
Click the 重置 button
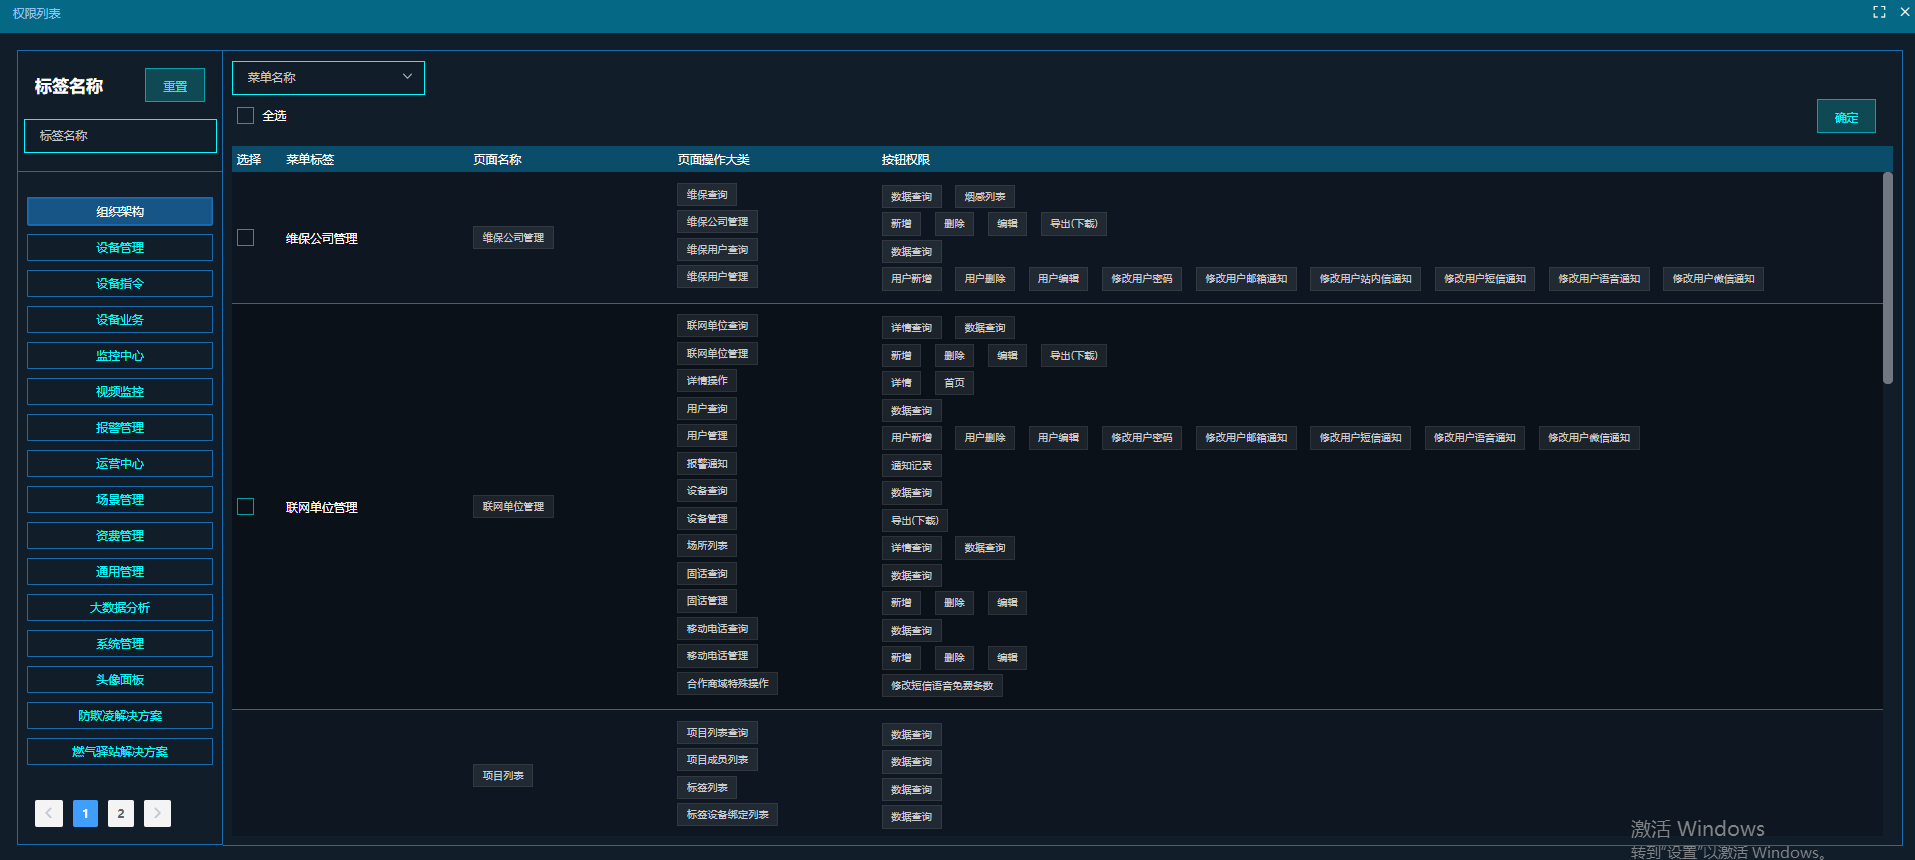175,86
